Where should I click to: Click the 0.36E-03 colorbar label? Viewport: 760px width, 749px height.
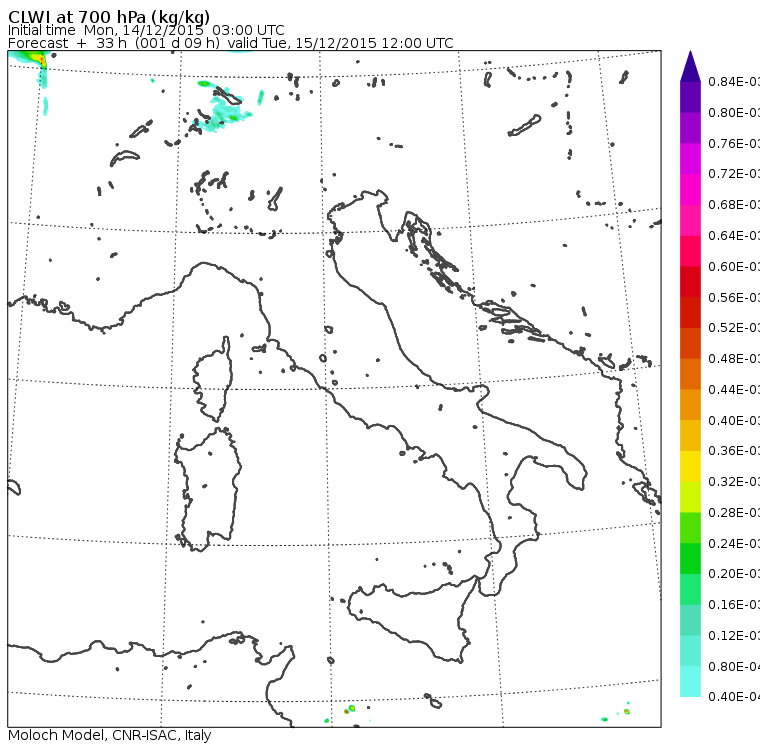click(734, 451)
